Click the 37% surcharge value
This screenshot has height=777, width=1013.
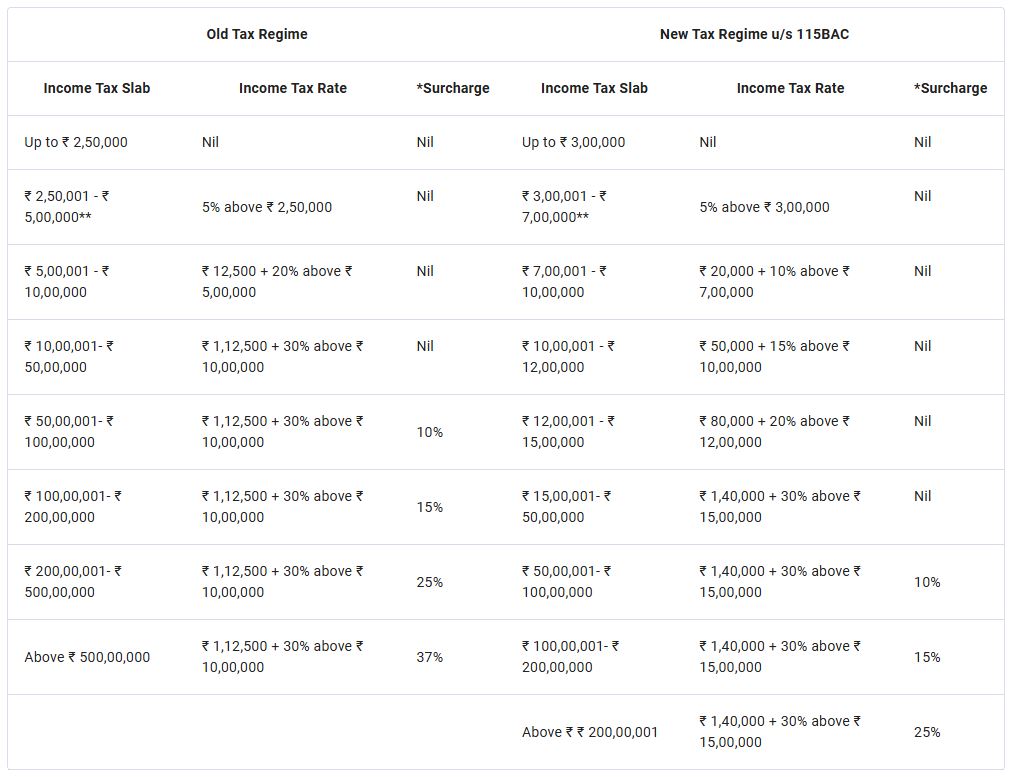coord(430,658)
